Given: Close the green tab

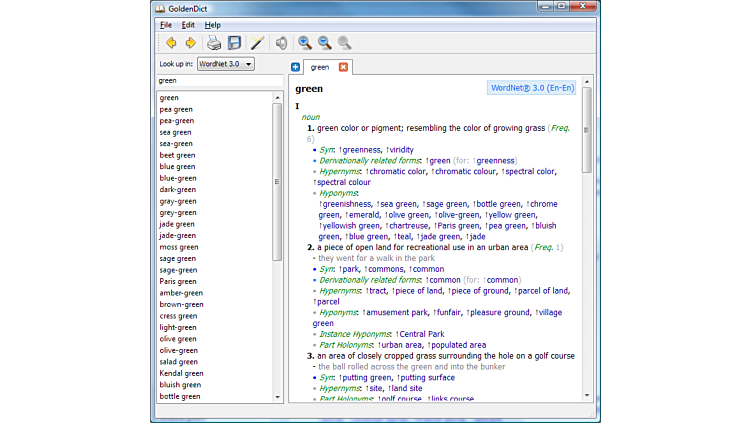Looking at the screenshot, I should click(343, 67).
